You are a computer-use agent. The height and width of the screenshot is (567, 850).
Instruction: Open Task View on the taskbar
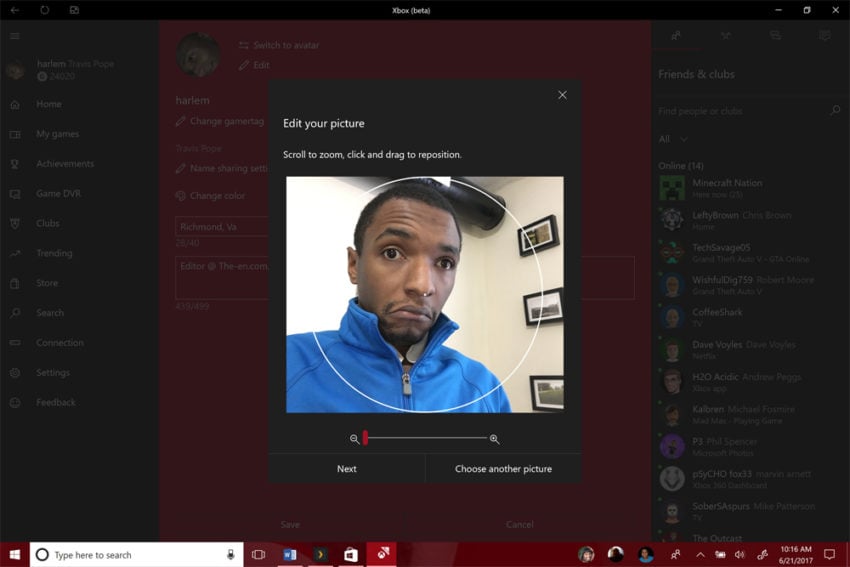click(x=259, y=555)
